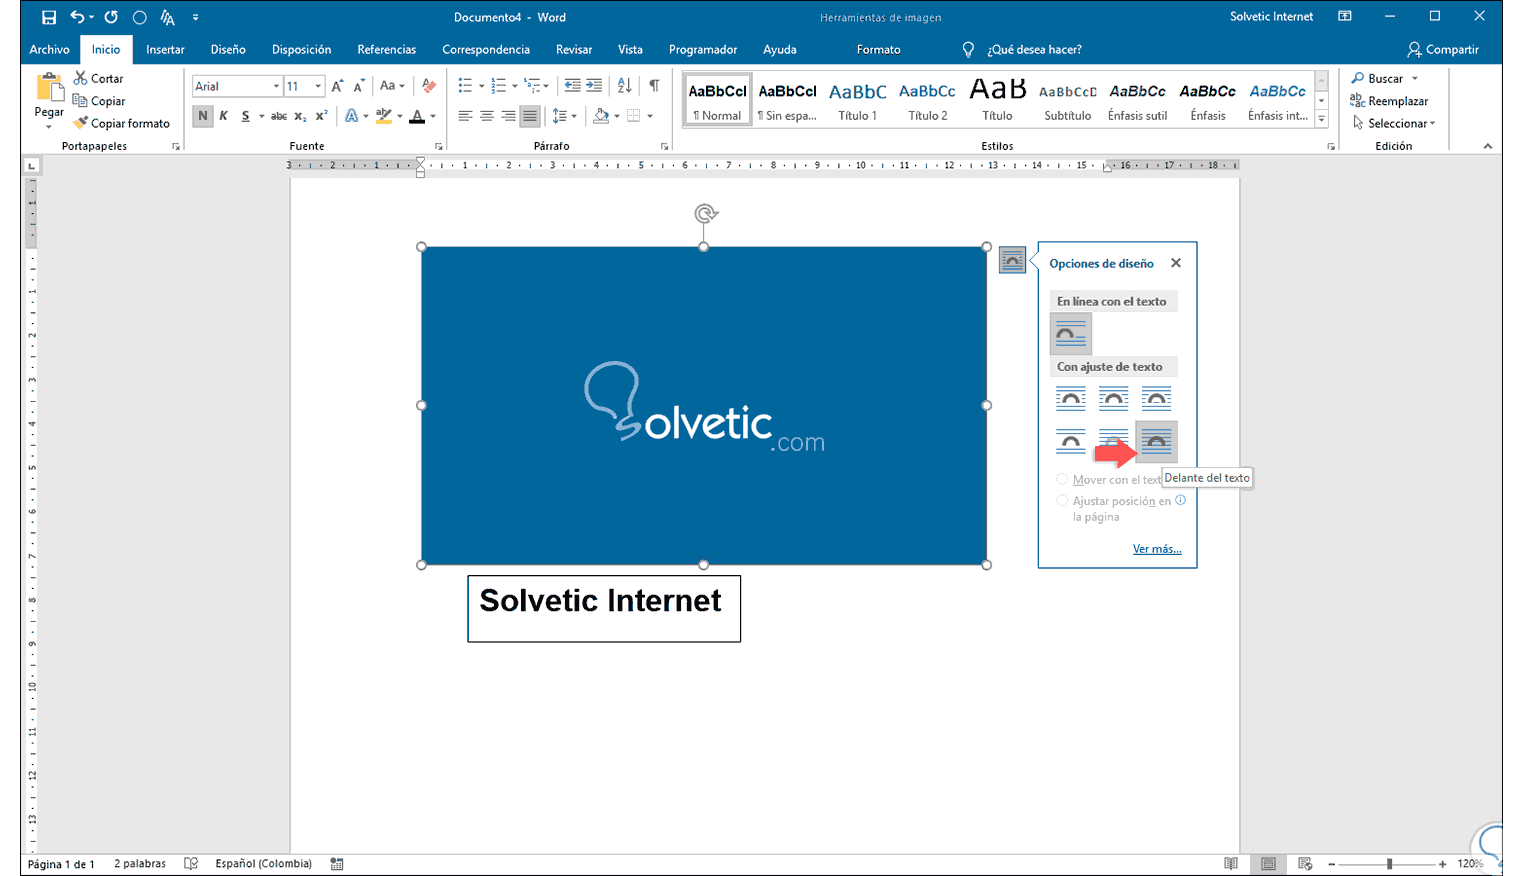Screen dimensions: 1524x876
Task: Expand the Seleccionar dropdown
Action: 1394,123
